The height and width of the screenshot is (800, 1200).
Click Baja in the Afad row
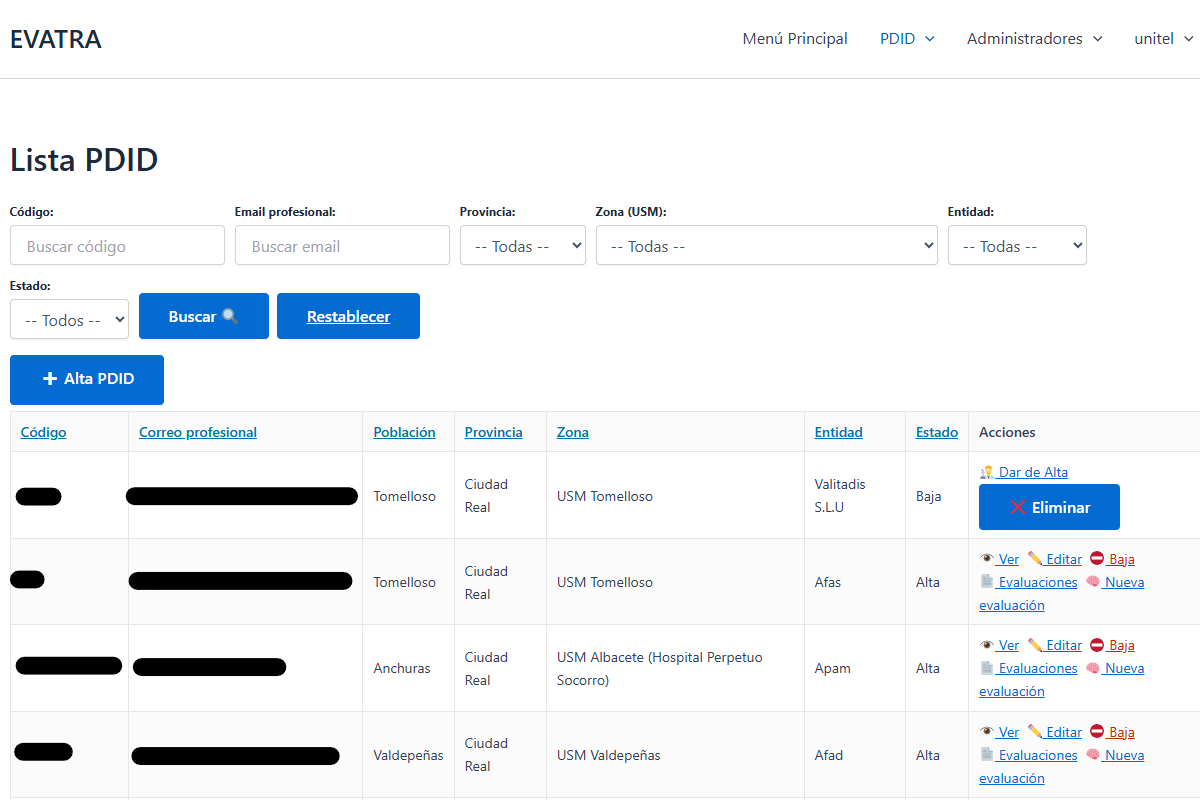1112,732
